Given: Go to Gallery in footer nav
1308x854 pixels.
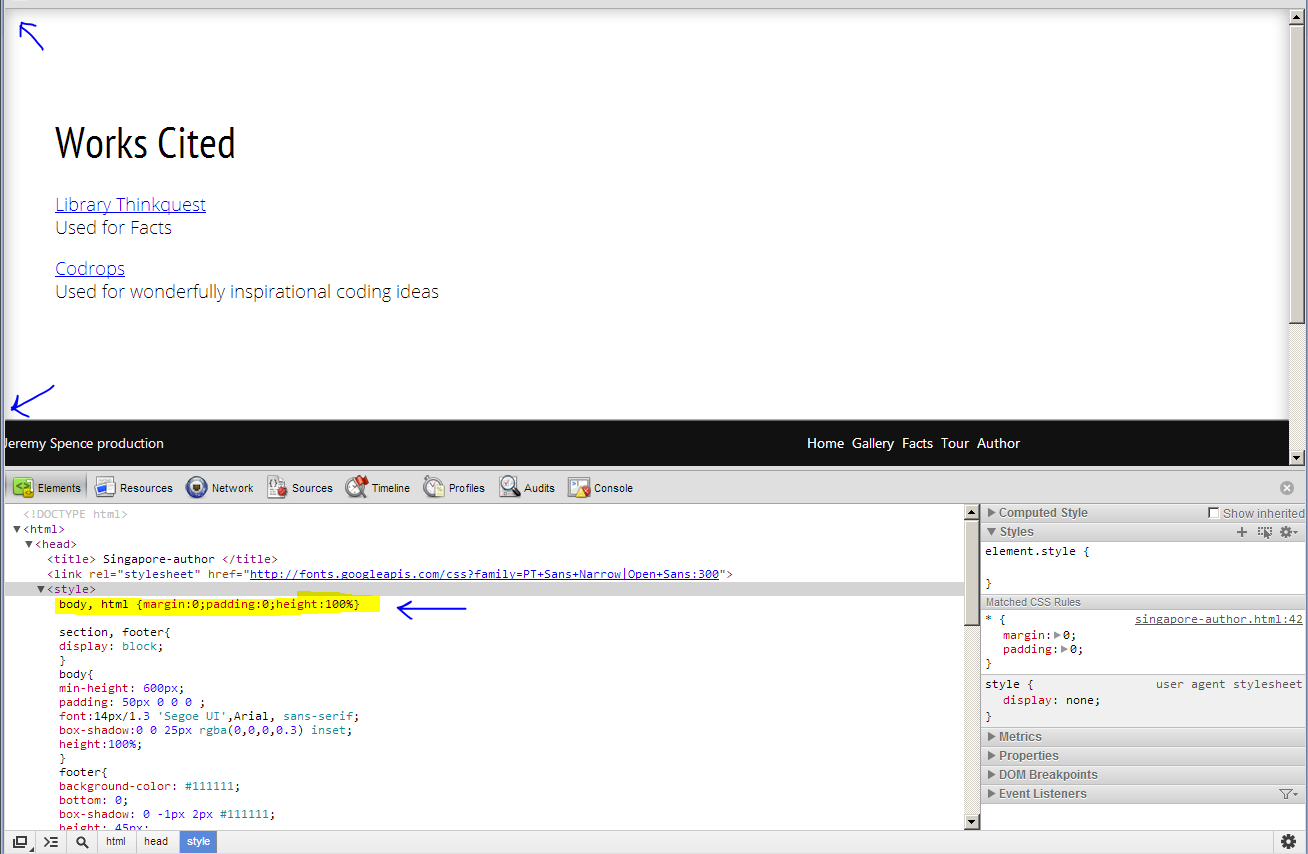Looking at the screenshot, I should pos(872,443).
